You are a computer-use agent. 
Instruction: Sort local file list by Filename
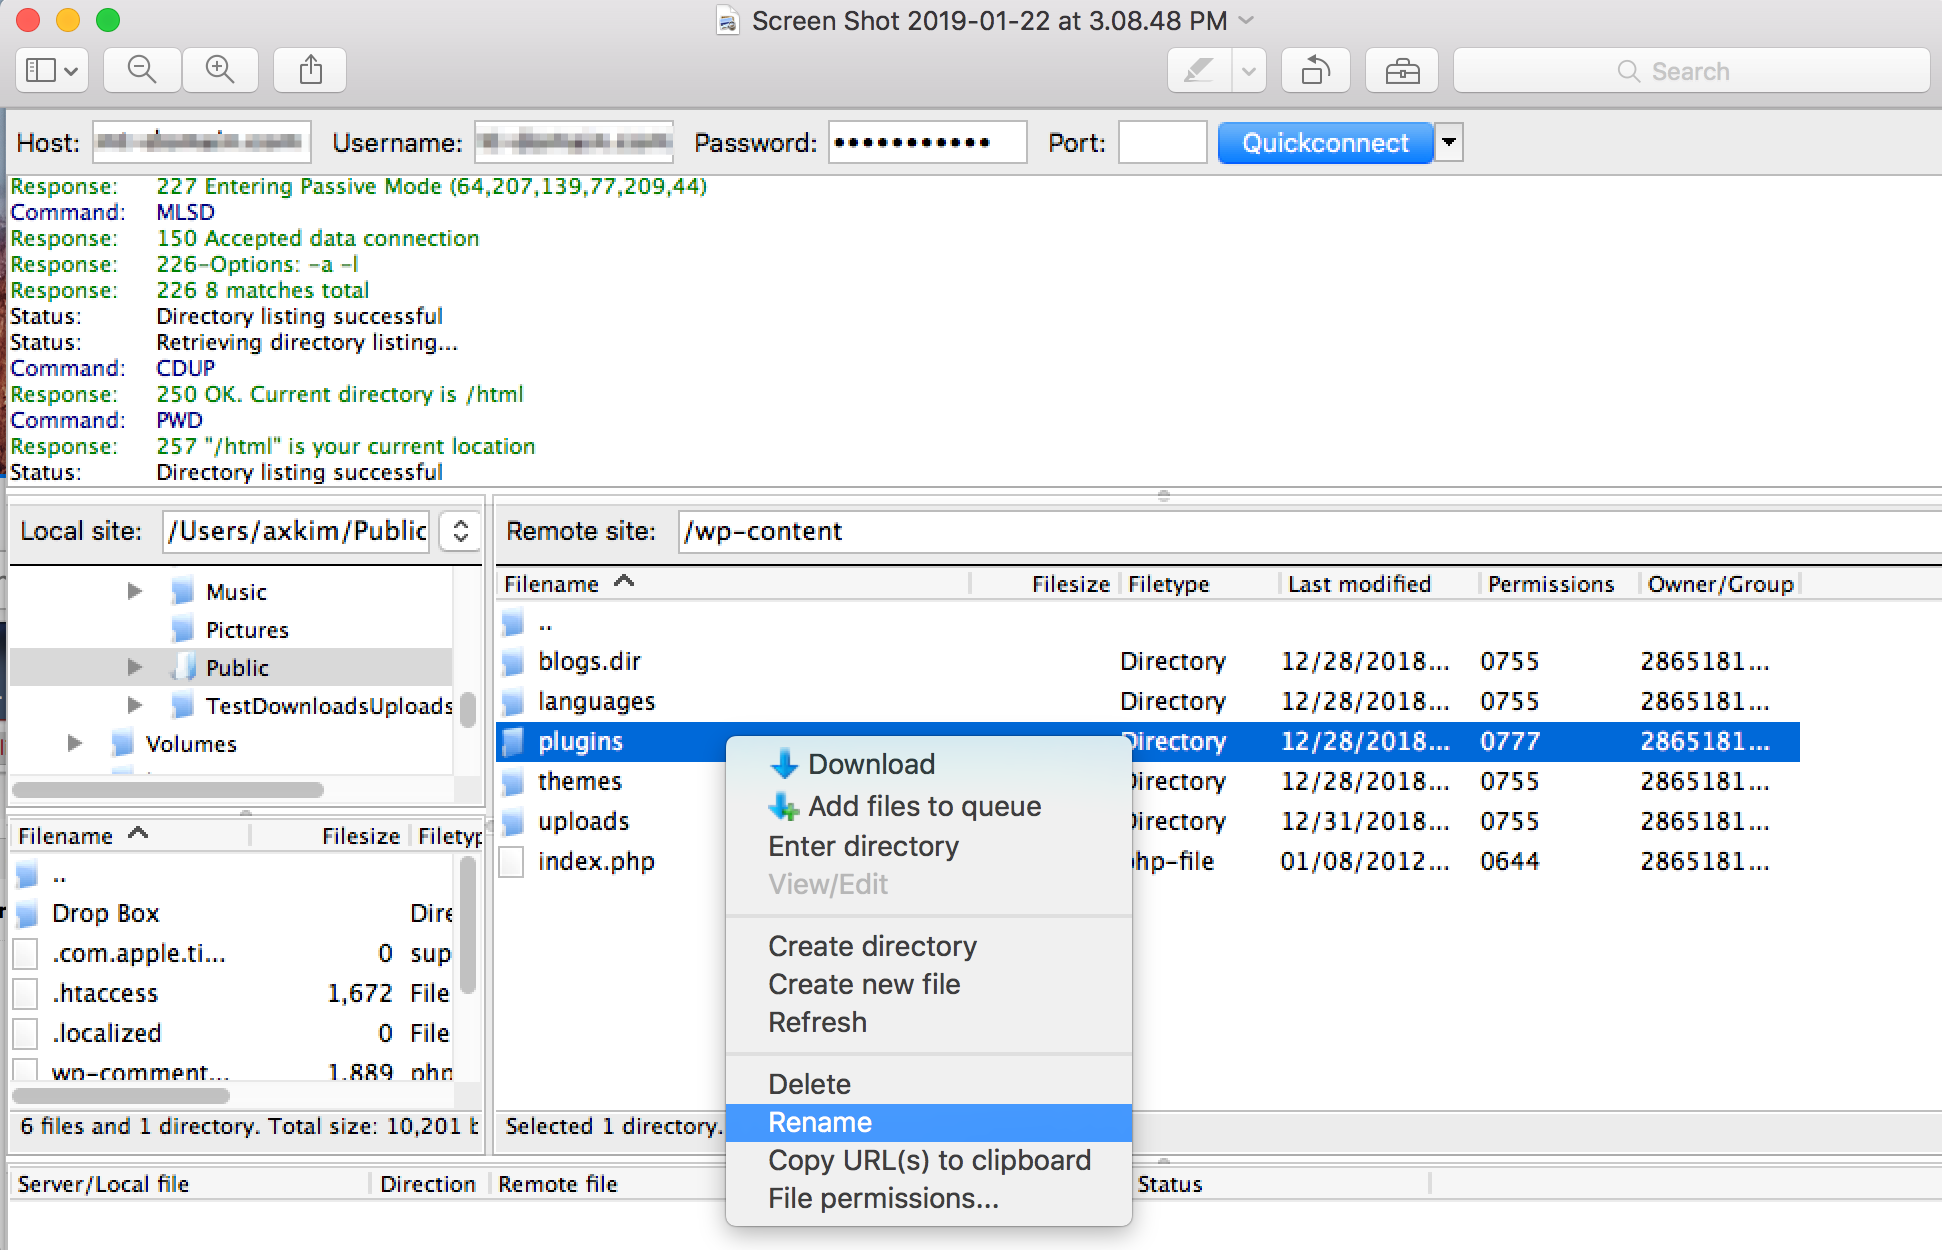point(130,836)
